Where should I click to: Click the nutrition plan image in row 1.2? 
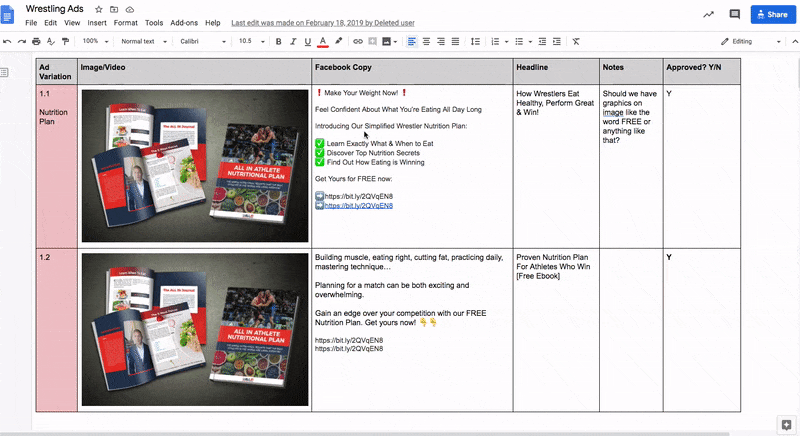(x=195, y=330)
